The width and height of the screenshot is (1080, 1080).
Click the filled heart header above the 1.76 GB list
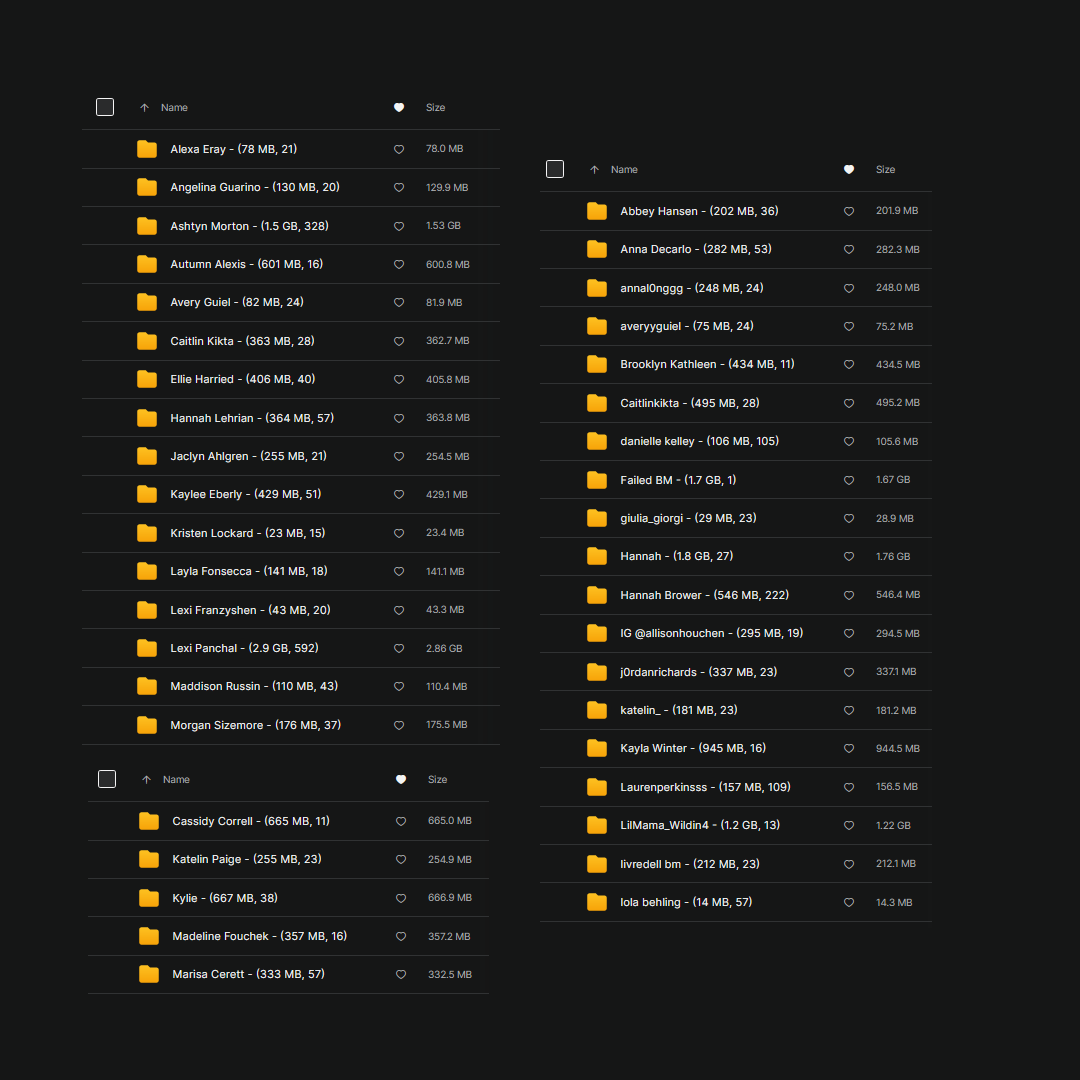tap(849, 170)
